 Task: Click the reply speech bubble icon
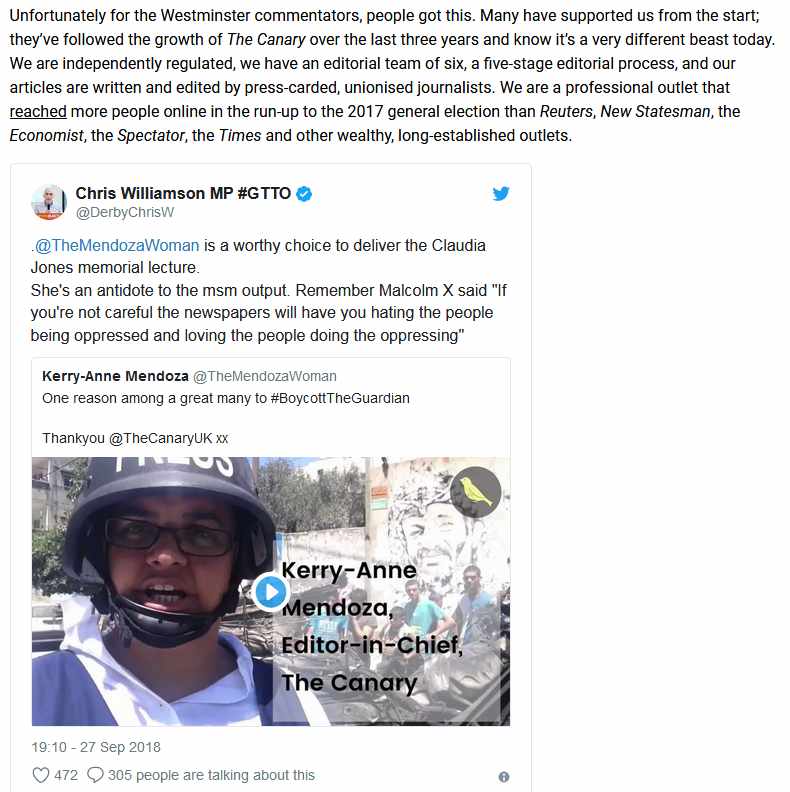coord(95,775)
